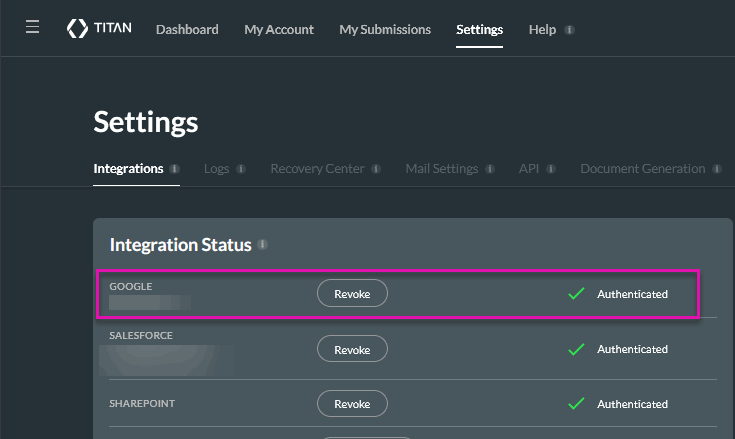
Task: Click green checkmark in SharePoint row
Action: [x=576, y=403]
